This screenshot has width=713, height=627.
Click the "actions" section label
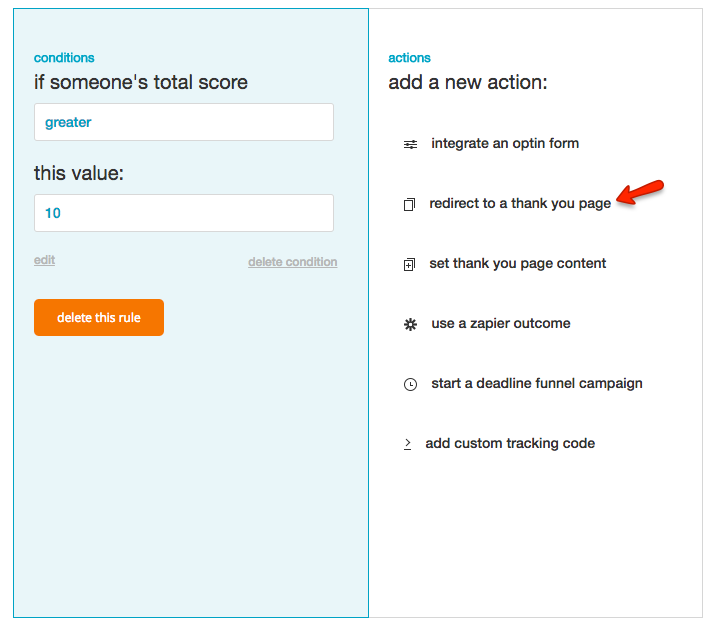pyautogui.click(x=410, y=58)
